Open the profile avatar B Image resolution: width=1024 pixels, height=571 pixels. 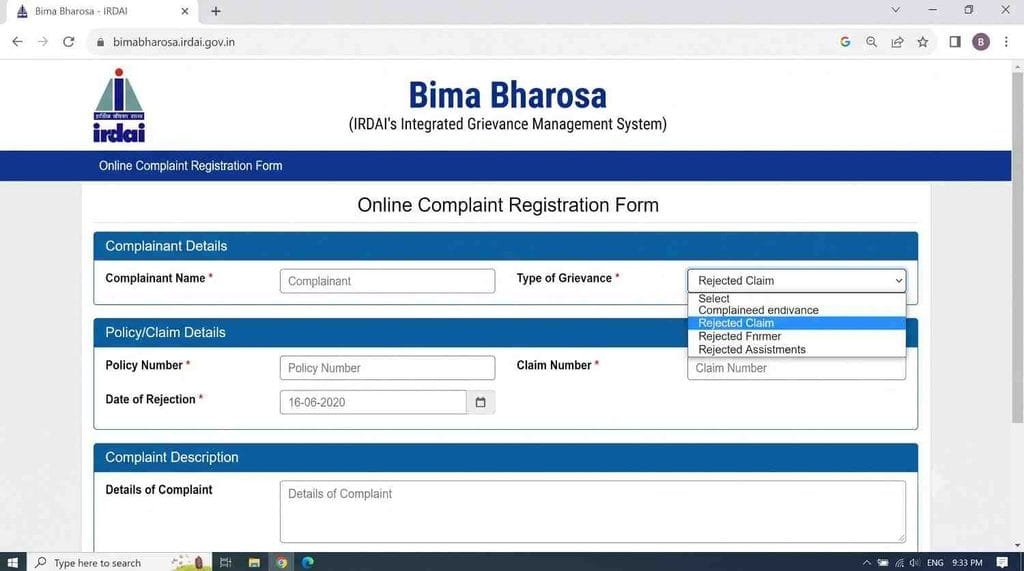[x=980, y=42]
